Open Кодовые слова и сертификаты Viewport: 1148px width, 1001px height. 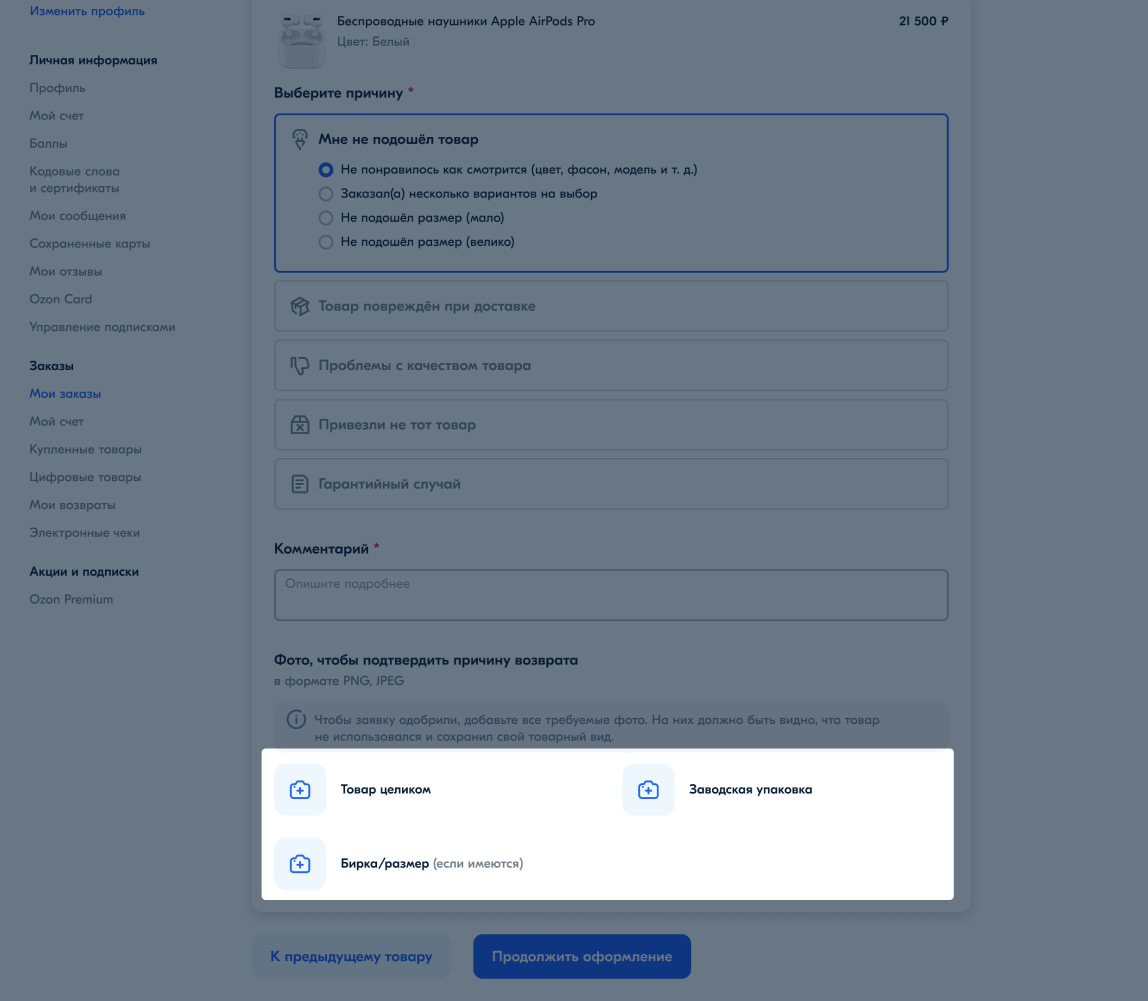pos(75,179)
